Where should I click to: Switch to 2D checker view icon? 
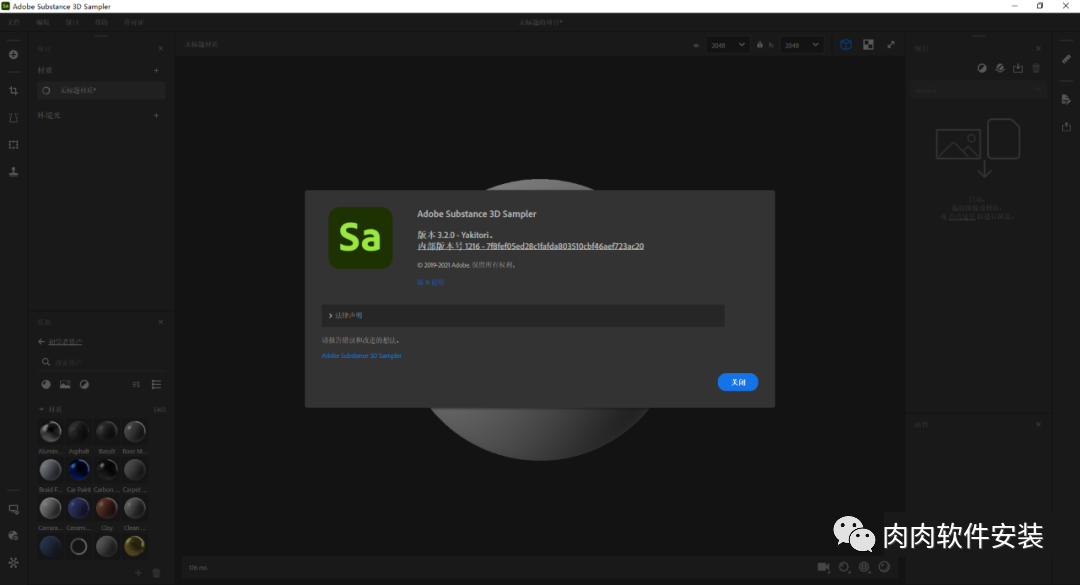[x=869, y=45]
